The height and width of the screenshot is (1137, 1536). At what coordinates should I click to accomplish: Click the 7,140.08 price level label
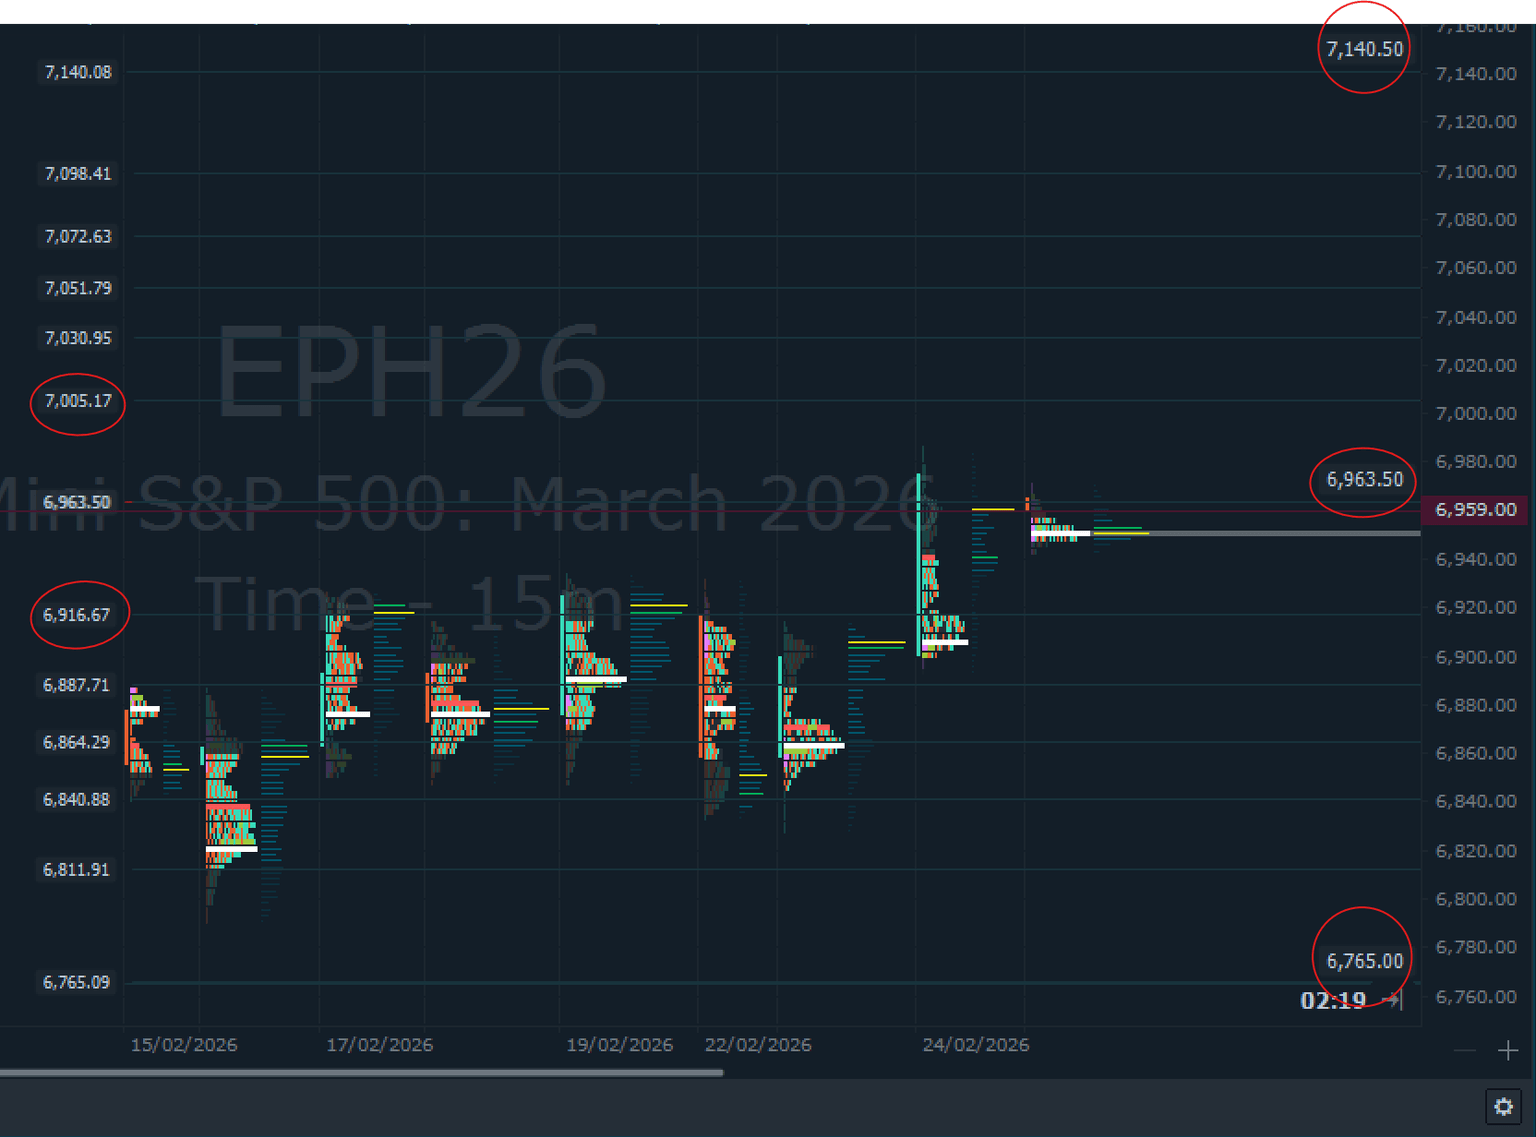[78, 72]
